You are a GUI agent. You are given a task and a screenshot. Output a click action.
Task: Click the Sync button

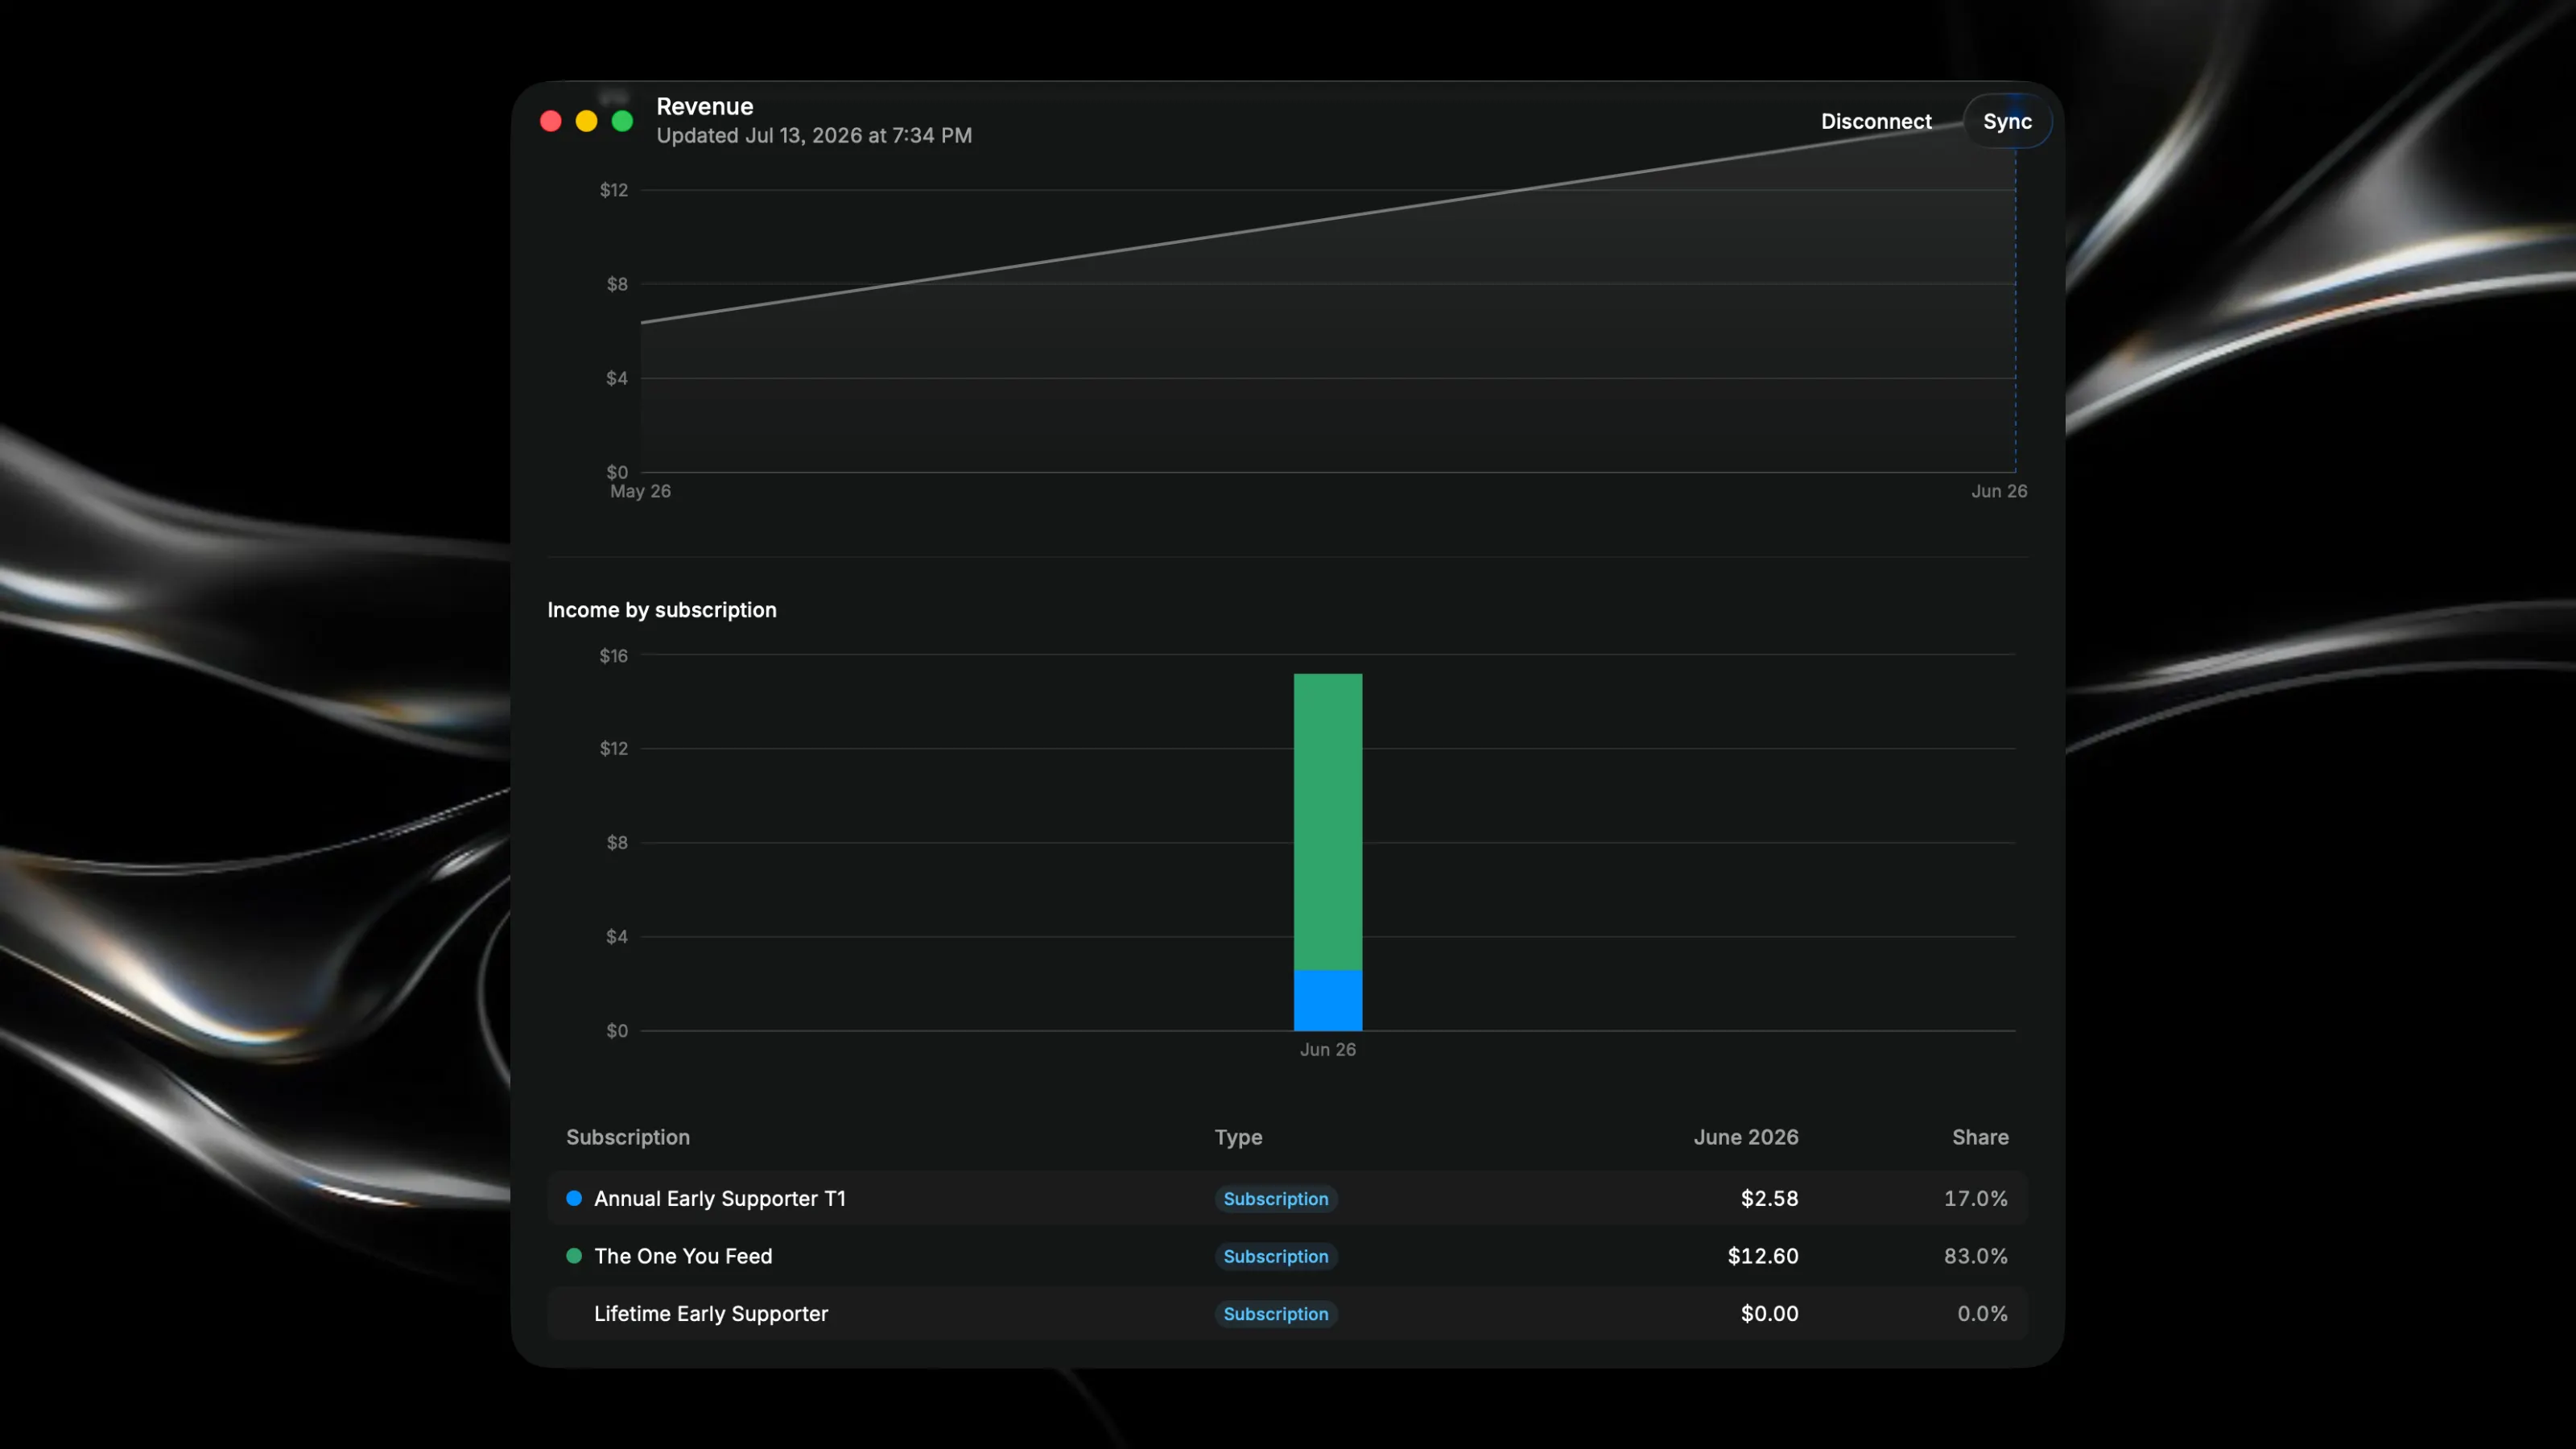pyautogui.click(x=2007, y=121)
